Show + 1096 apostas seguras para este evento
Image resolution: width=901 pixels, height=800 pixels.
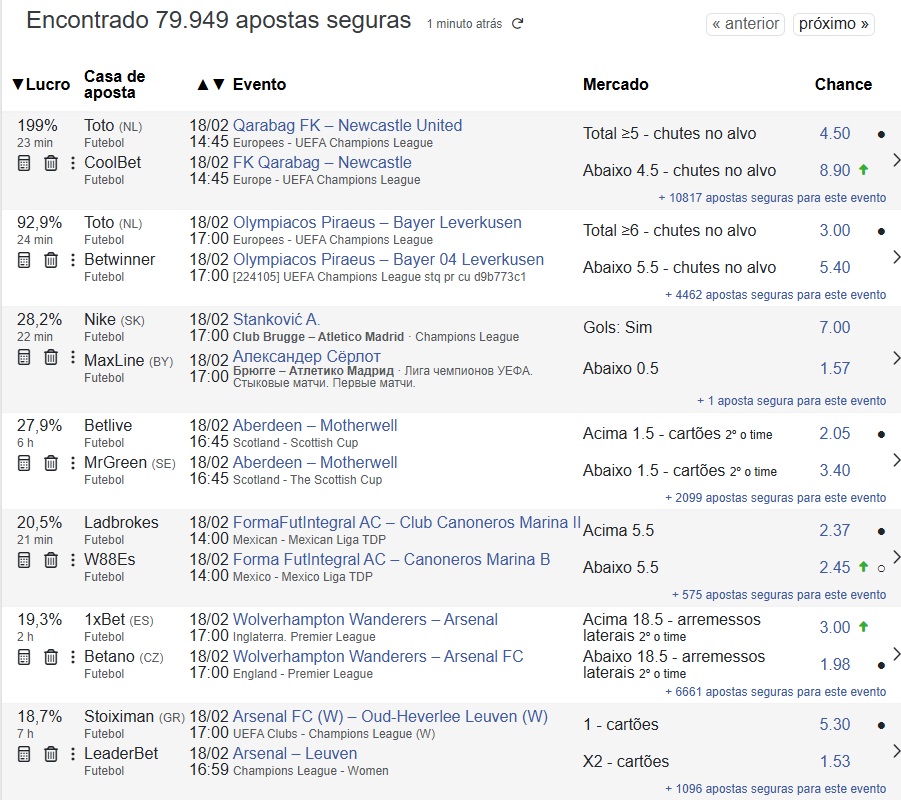pyautogui.click(x=775, y=789)
